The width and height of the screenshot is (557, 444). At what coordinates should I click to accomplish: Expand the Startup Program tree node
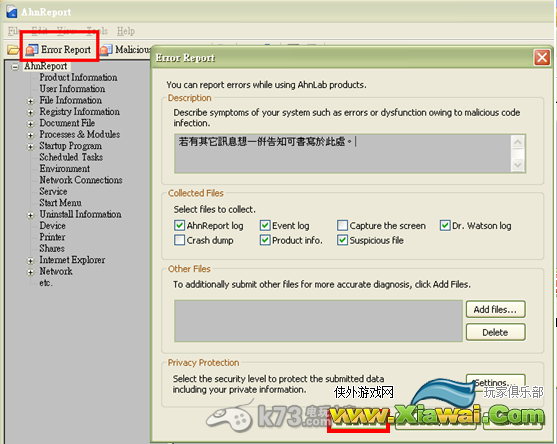[31, 147]
